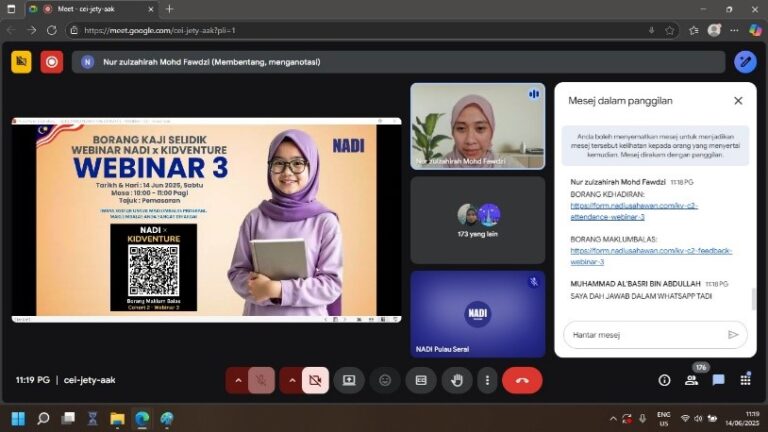Select the NADI Pulau Serai tile
Image resolution: width=768 pixels, height=432 pixels.
(478, 314)
